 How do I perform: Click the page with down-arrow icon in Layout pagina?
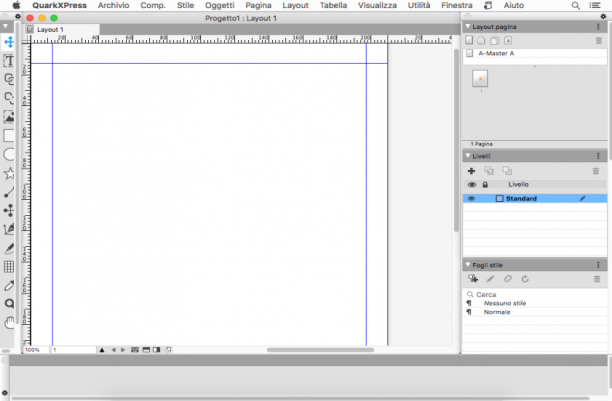coord(508,40)
